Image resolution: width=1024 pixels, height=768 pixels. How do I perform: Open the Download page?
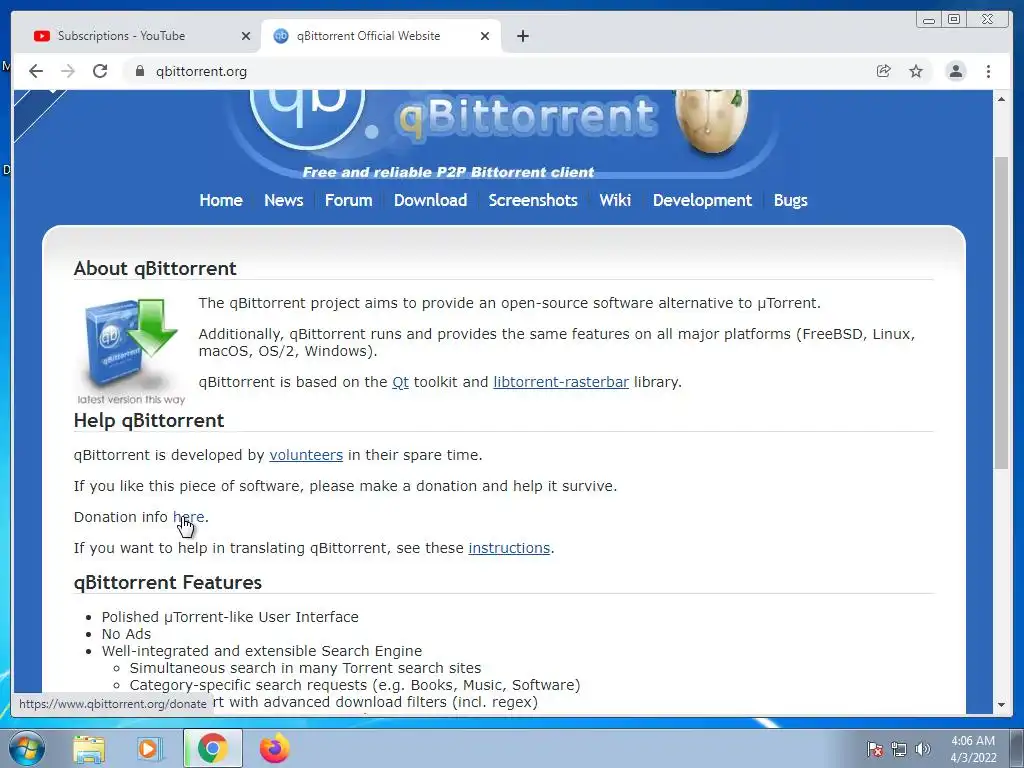430,200
